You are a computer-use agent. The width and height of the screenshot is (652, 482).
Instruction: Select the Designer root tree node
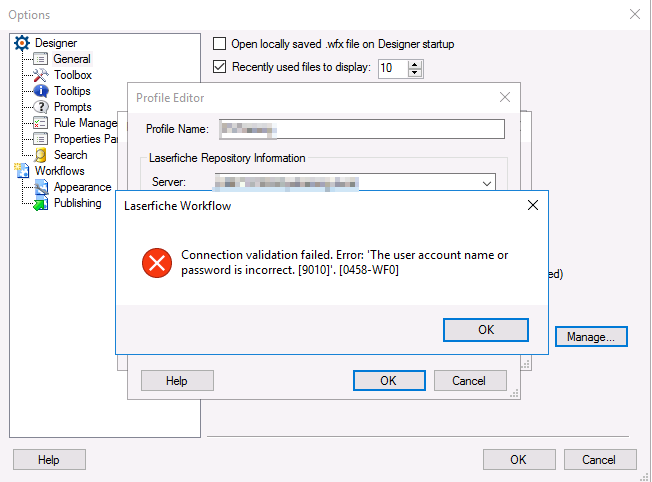tap(56, 43)
